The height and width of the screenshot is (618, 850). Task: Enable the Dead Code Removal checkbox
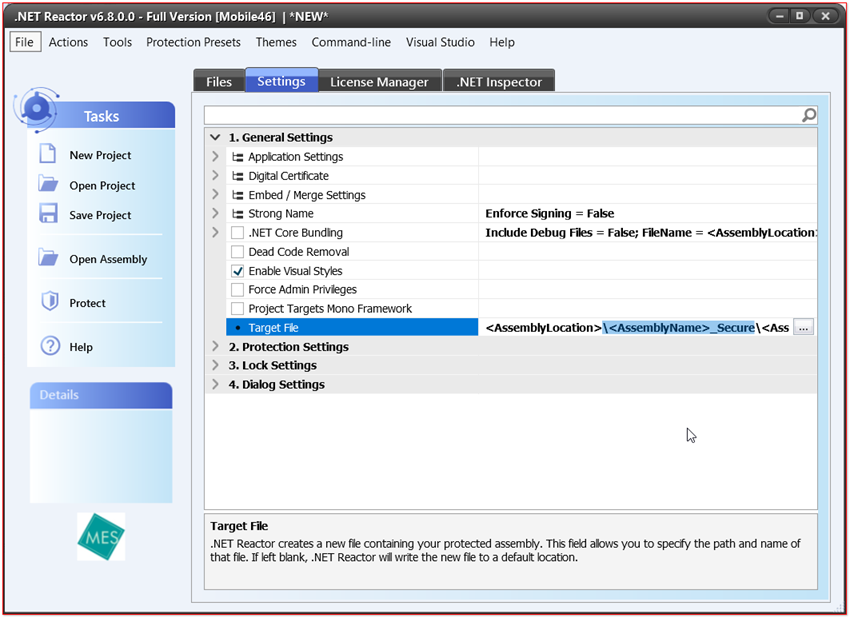pyautogui.click(x=237, y=252)
